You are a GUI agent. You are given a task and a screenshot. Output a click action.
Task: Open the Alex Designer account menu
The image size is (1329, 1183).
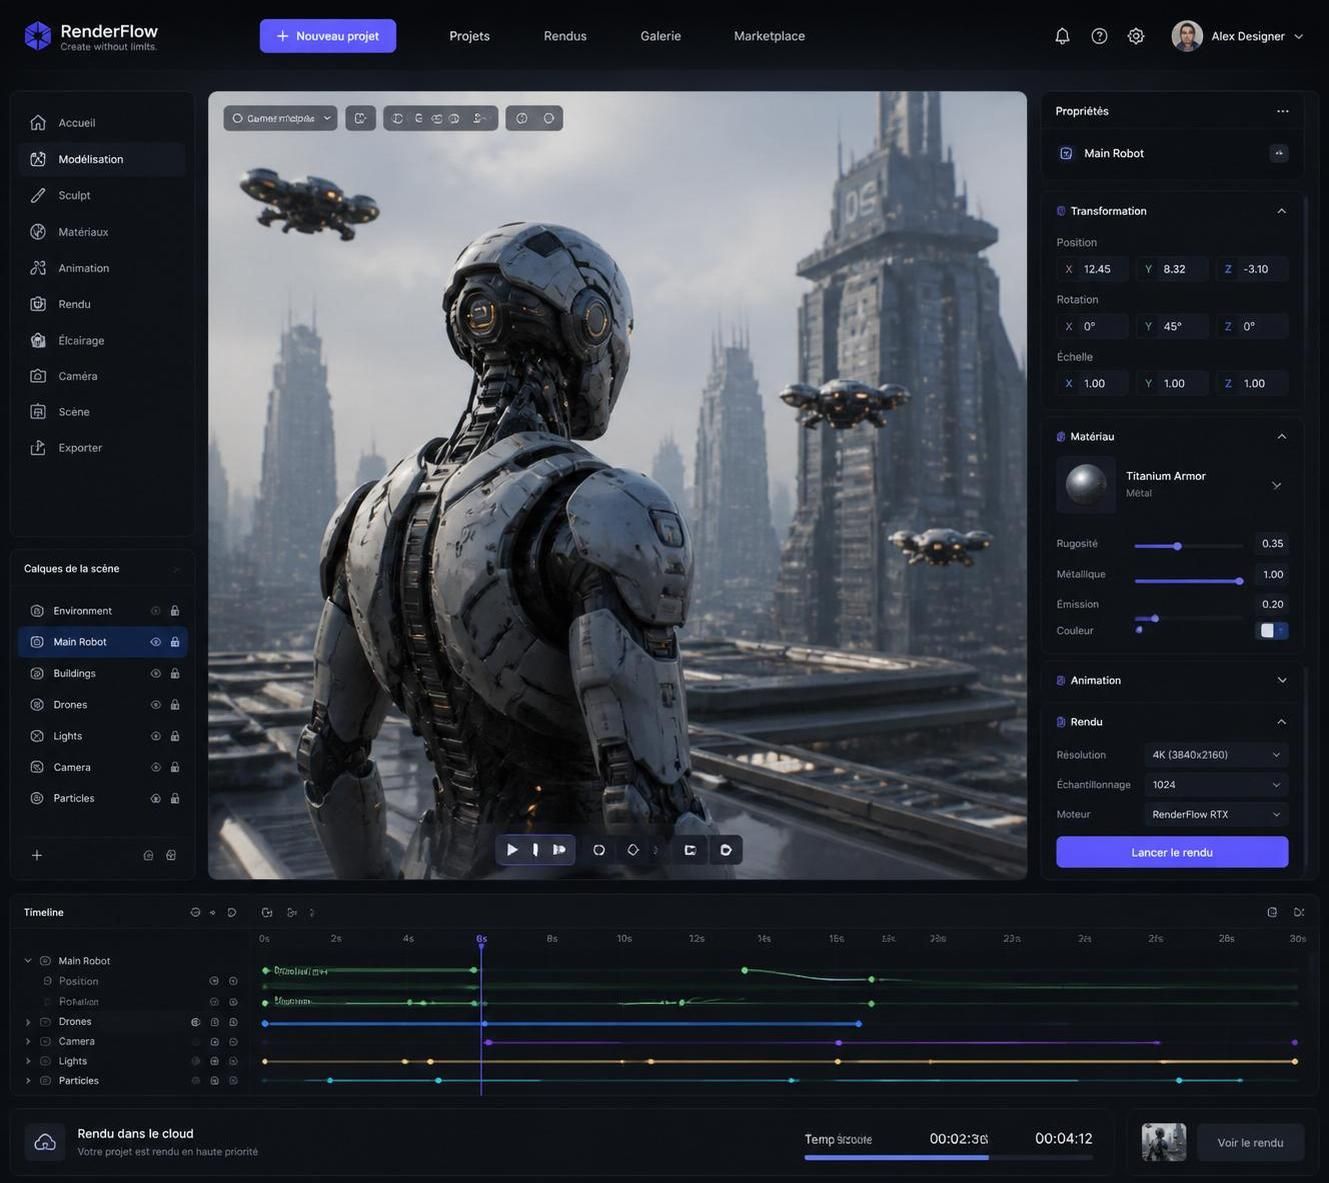(x=1238, y=36)
